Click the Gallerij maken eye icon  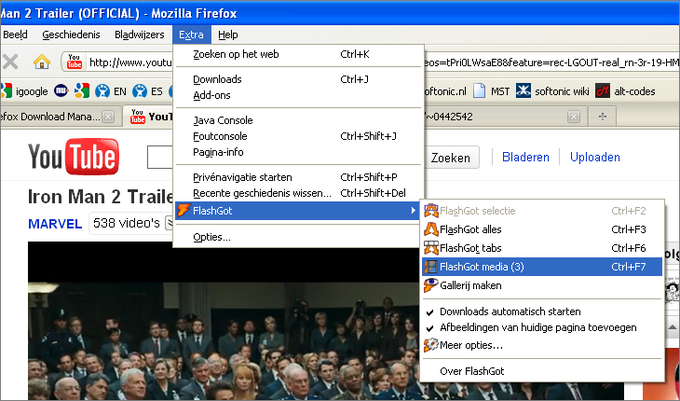(431, 285)
